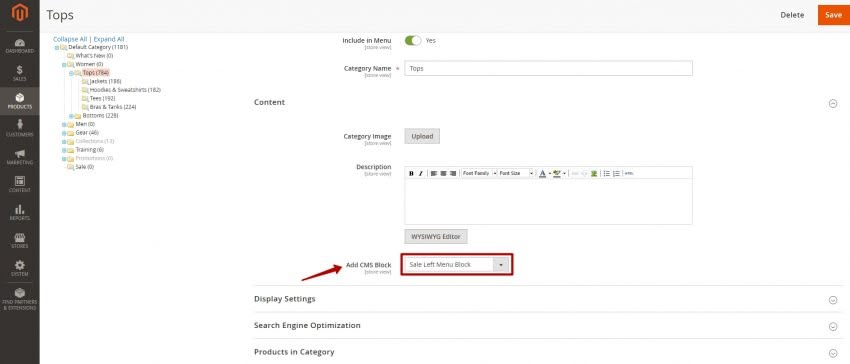Viewport: 850px width, 364px height.
Task: Open the Products sidebar menu
Action: (20, 101)
